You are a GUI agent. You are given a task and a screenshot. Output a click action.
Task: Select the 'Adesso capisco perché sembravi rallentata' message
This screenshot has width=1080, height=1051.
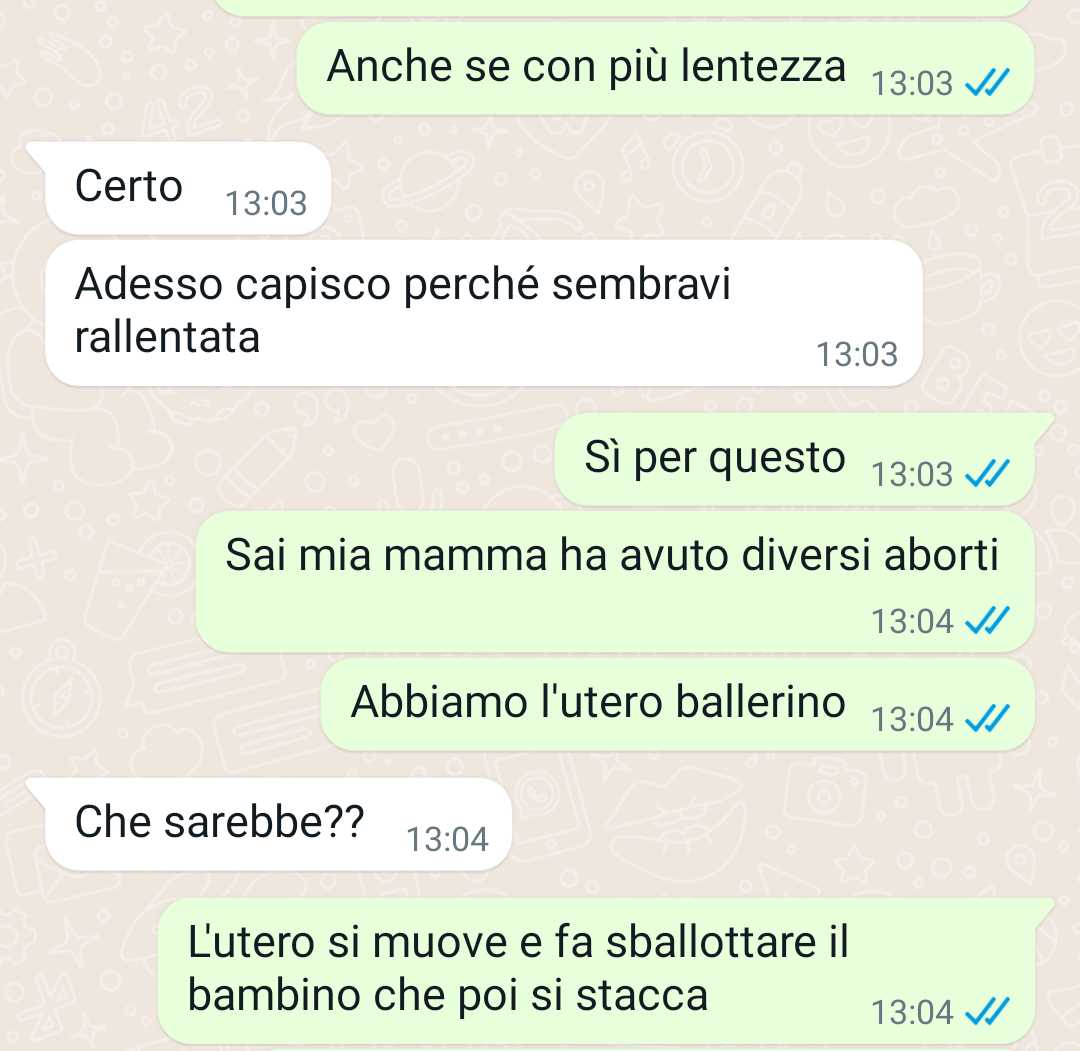[x=483, y=313]
